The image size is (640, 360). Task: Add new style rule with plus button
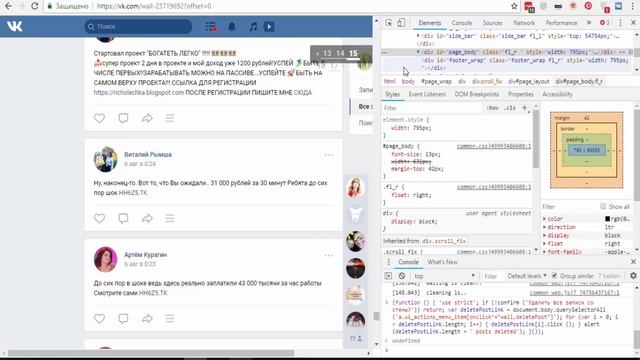[x=524, y=108]
